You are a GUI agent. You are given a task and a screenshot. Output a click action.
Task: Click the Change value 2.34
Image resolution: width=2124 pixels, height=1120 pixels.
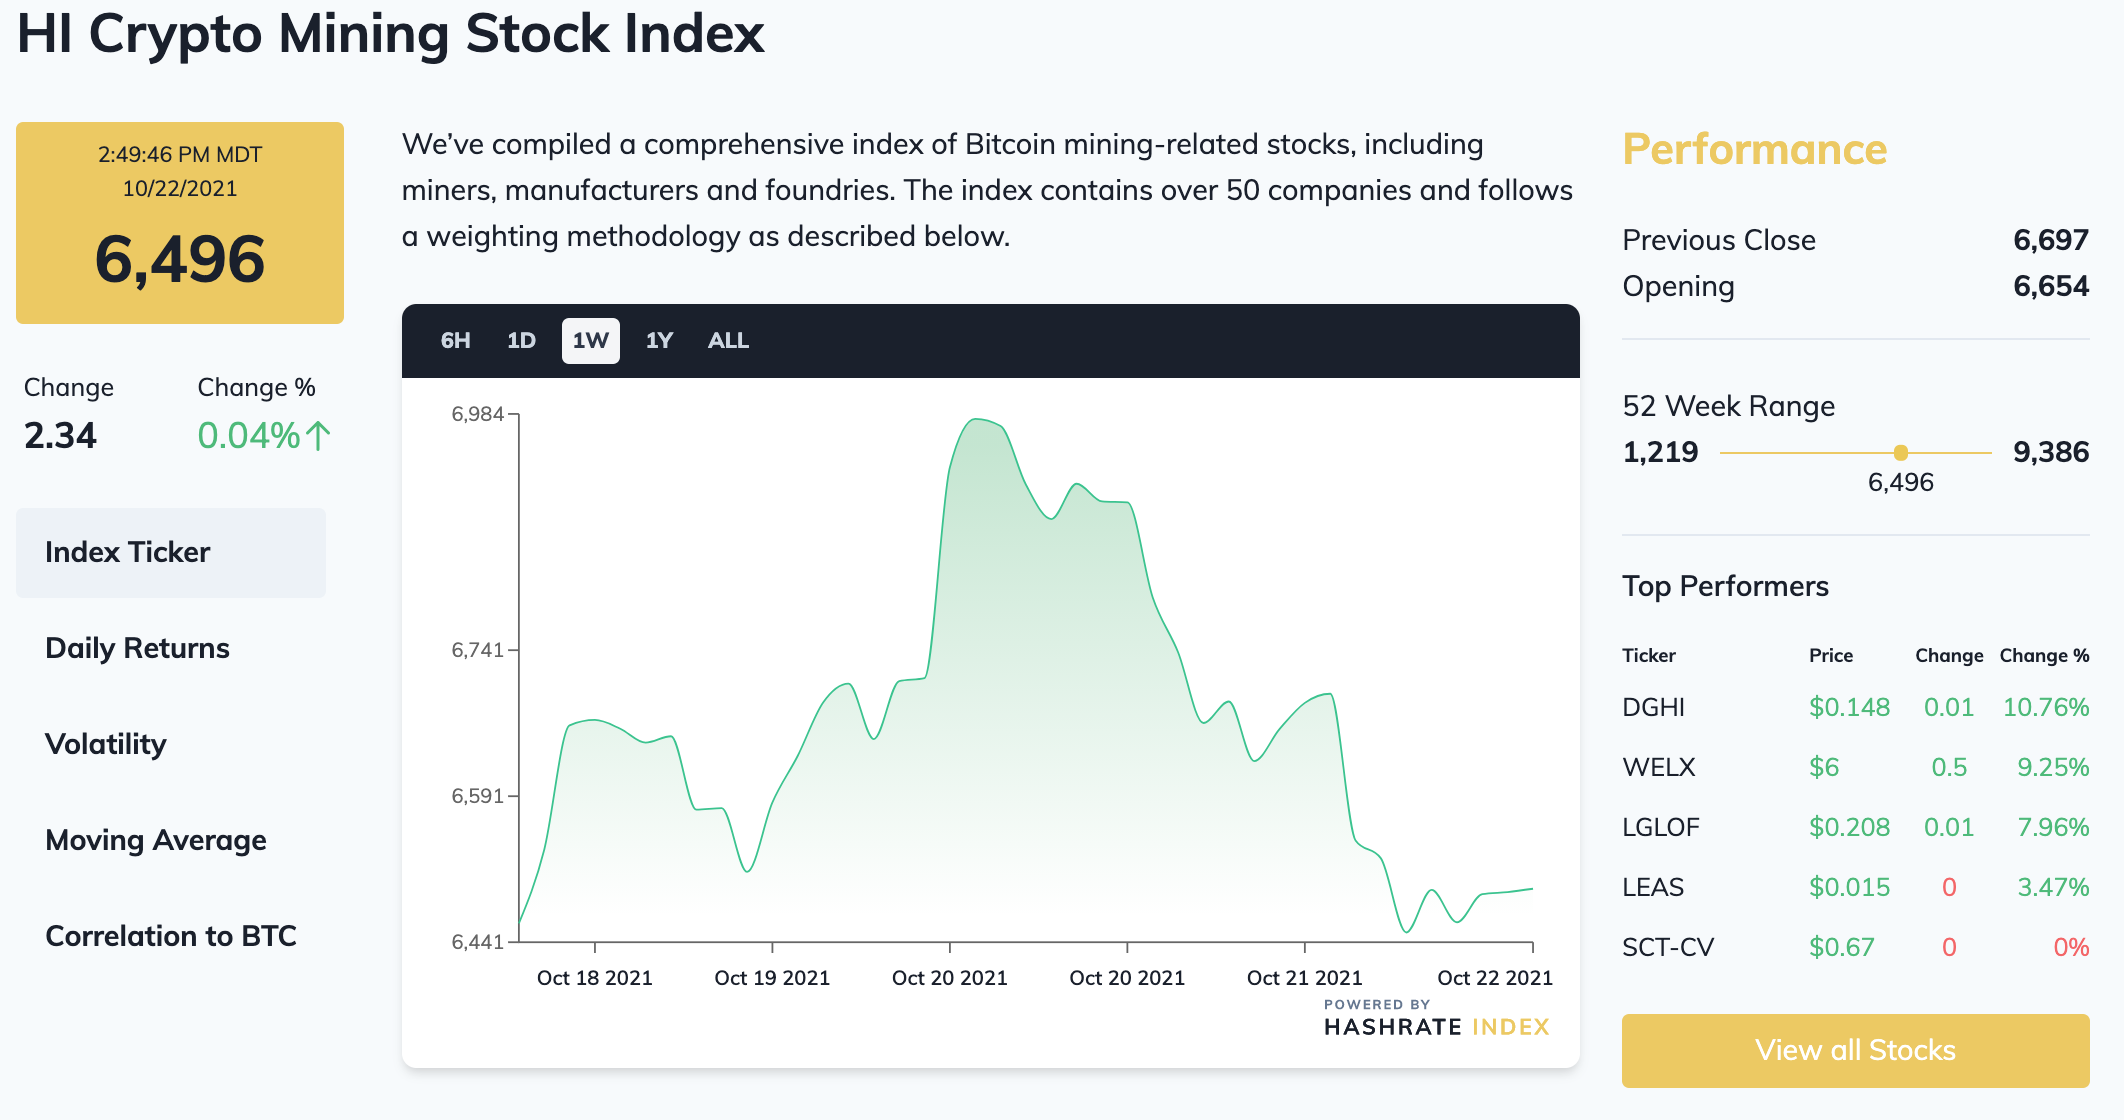(x=60, y=436)
